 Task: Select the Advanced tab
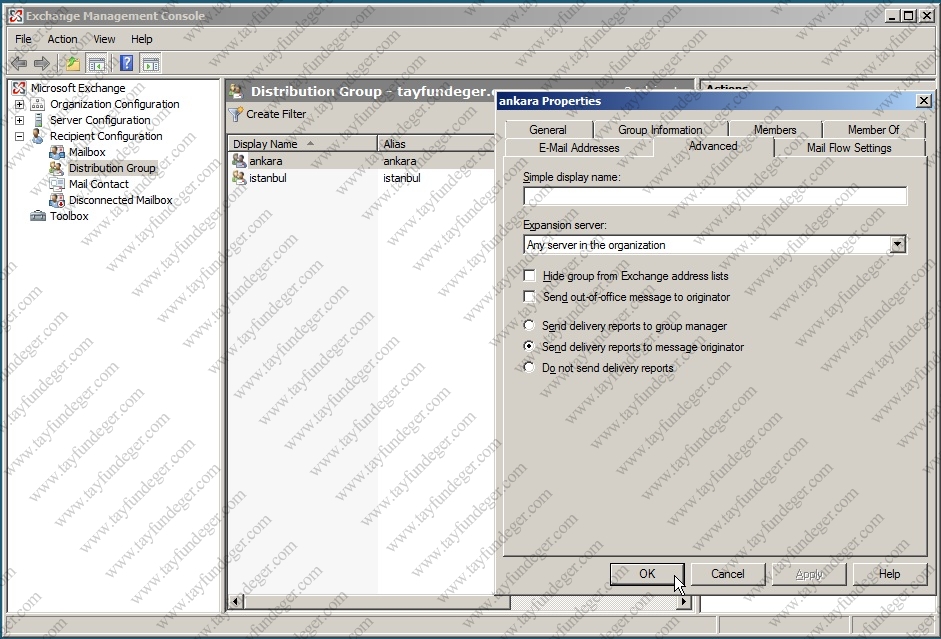tap(713, 146)
